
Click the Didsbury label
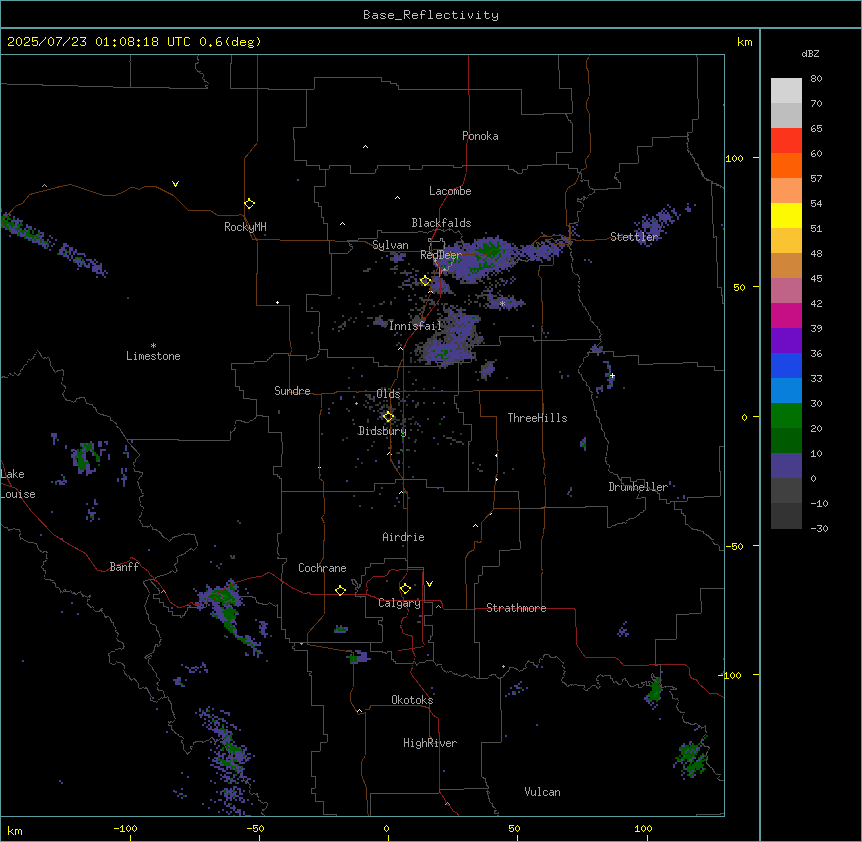(x=383, y=431)
